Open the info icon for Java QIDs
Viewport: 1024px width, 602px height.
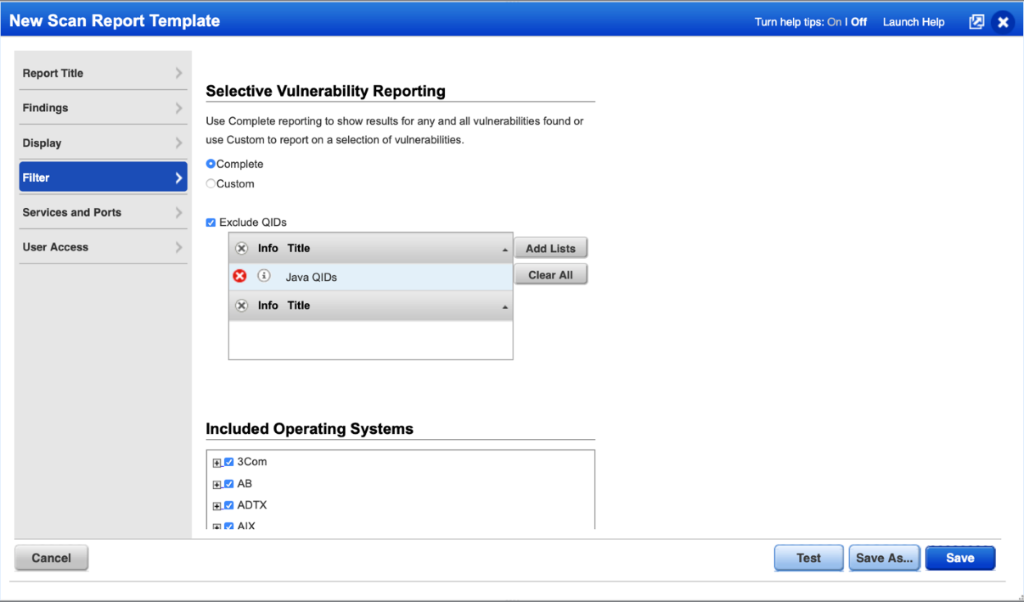[x=264, y=276]
